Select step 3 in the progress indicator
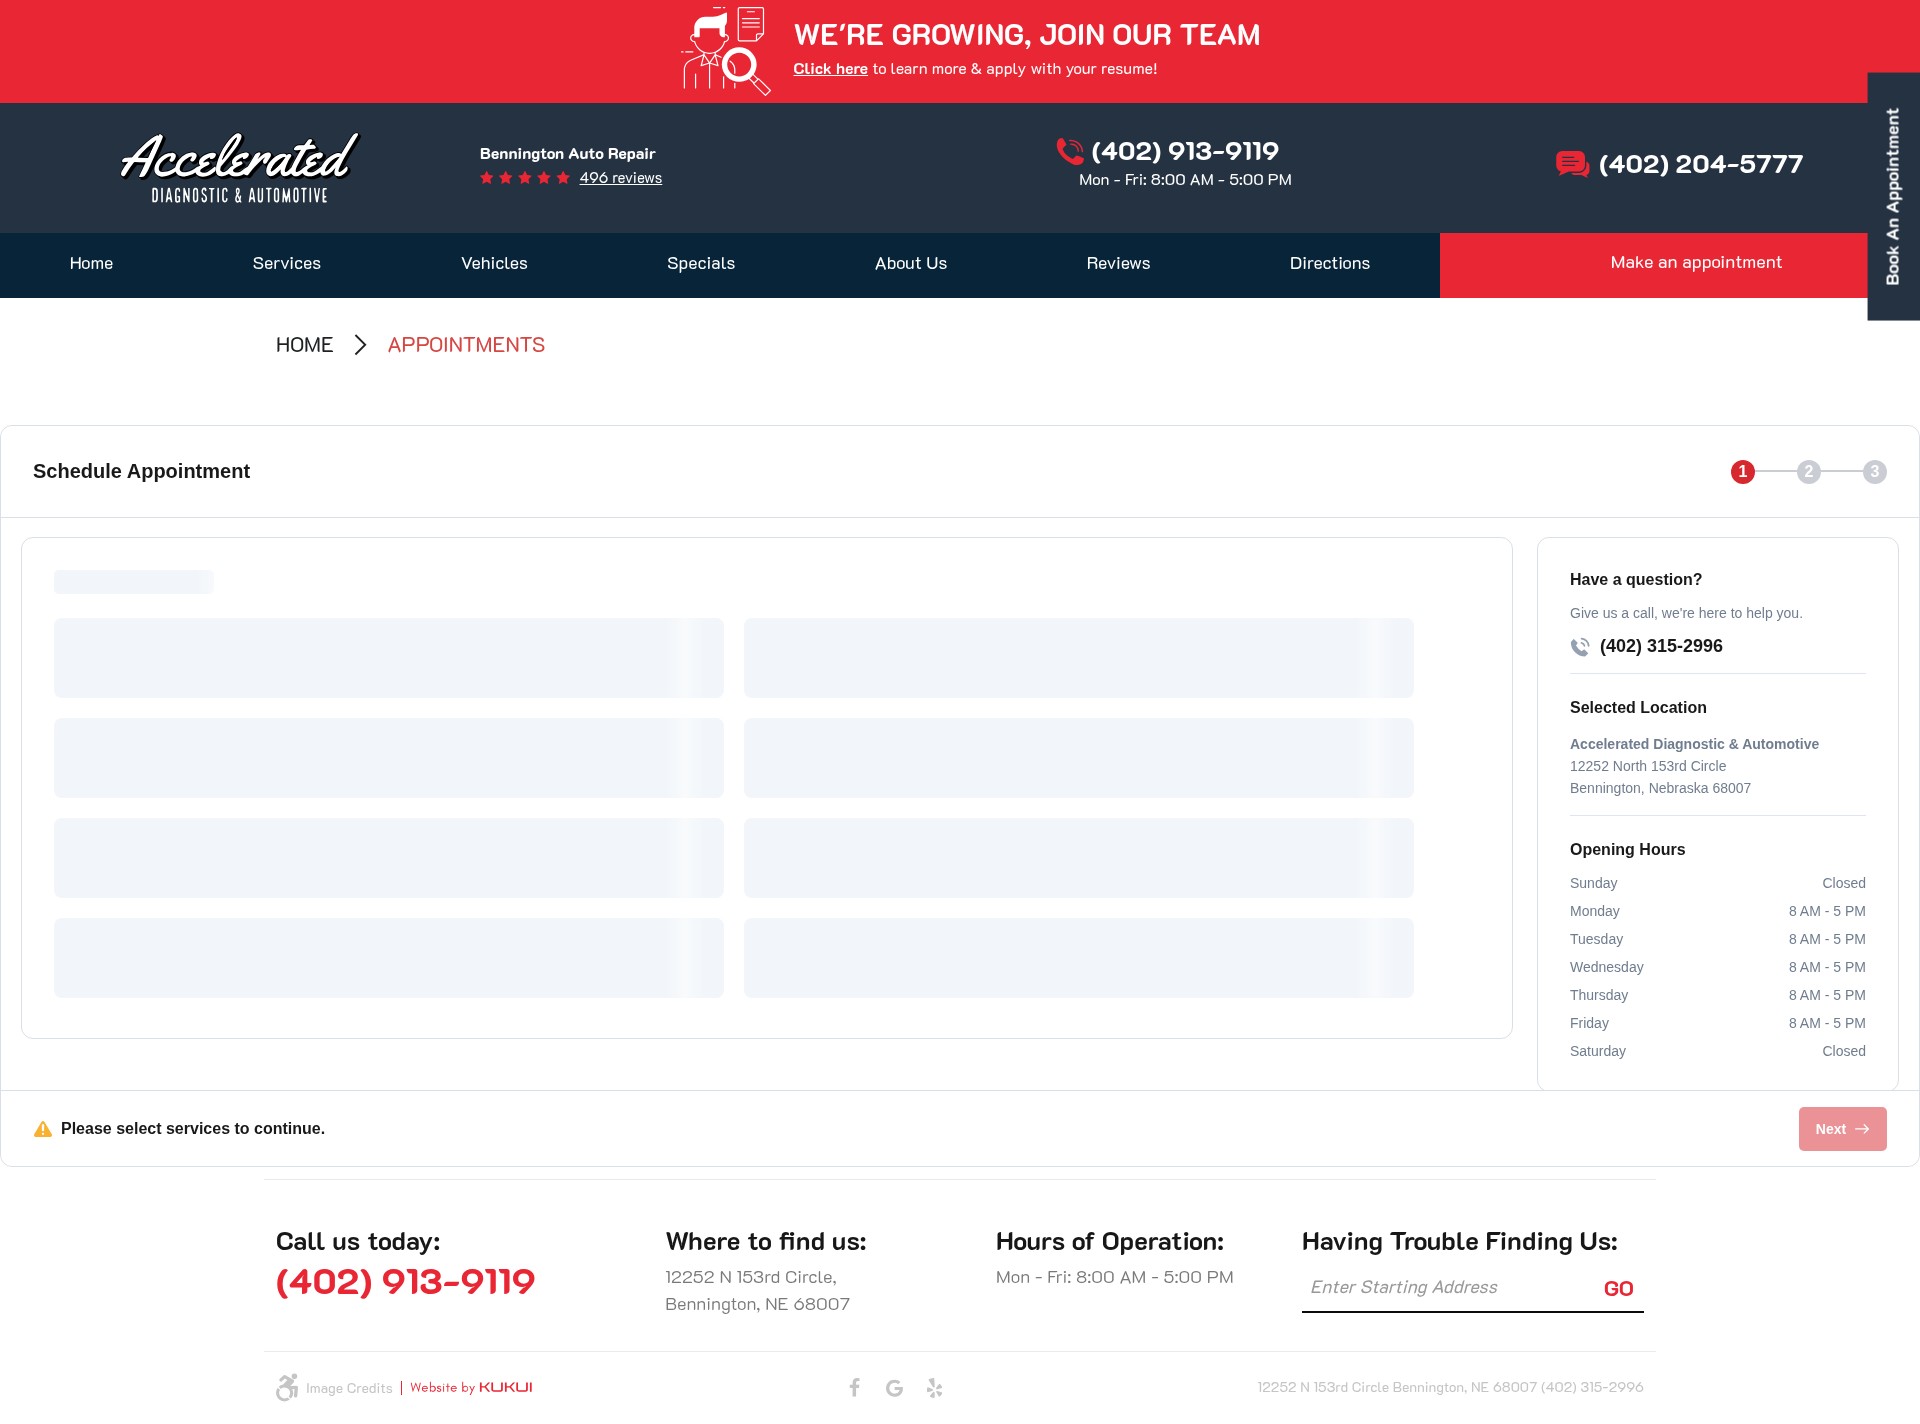Viewport: 1920px width, 1424px height. [x=1875, y=472]
